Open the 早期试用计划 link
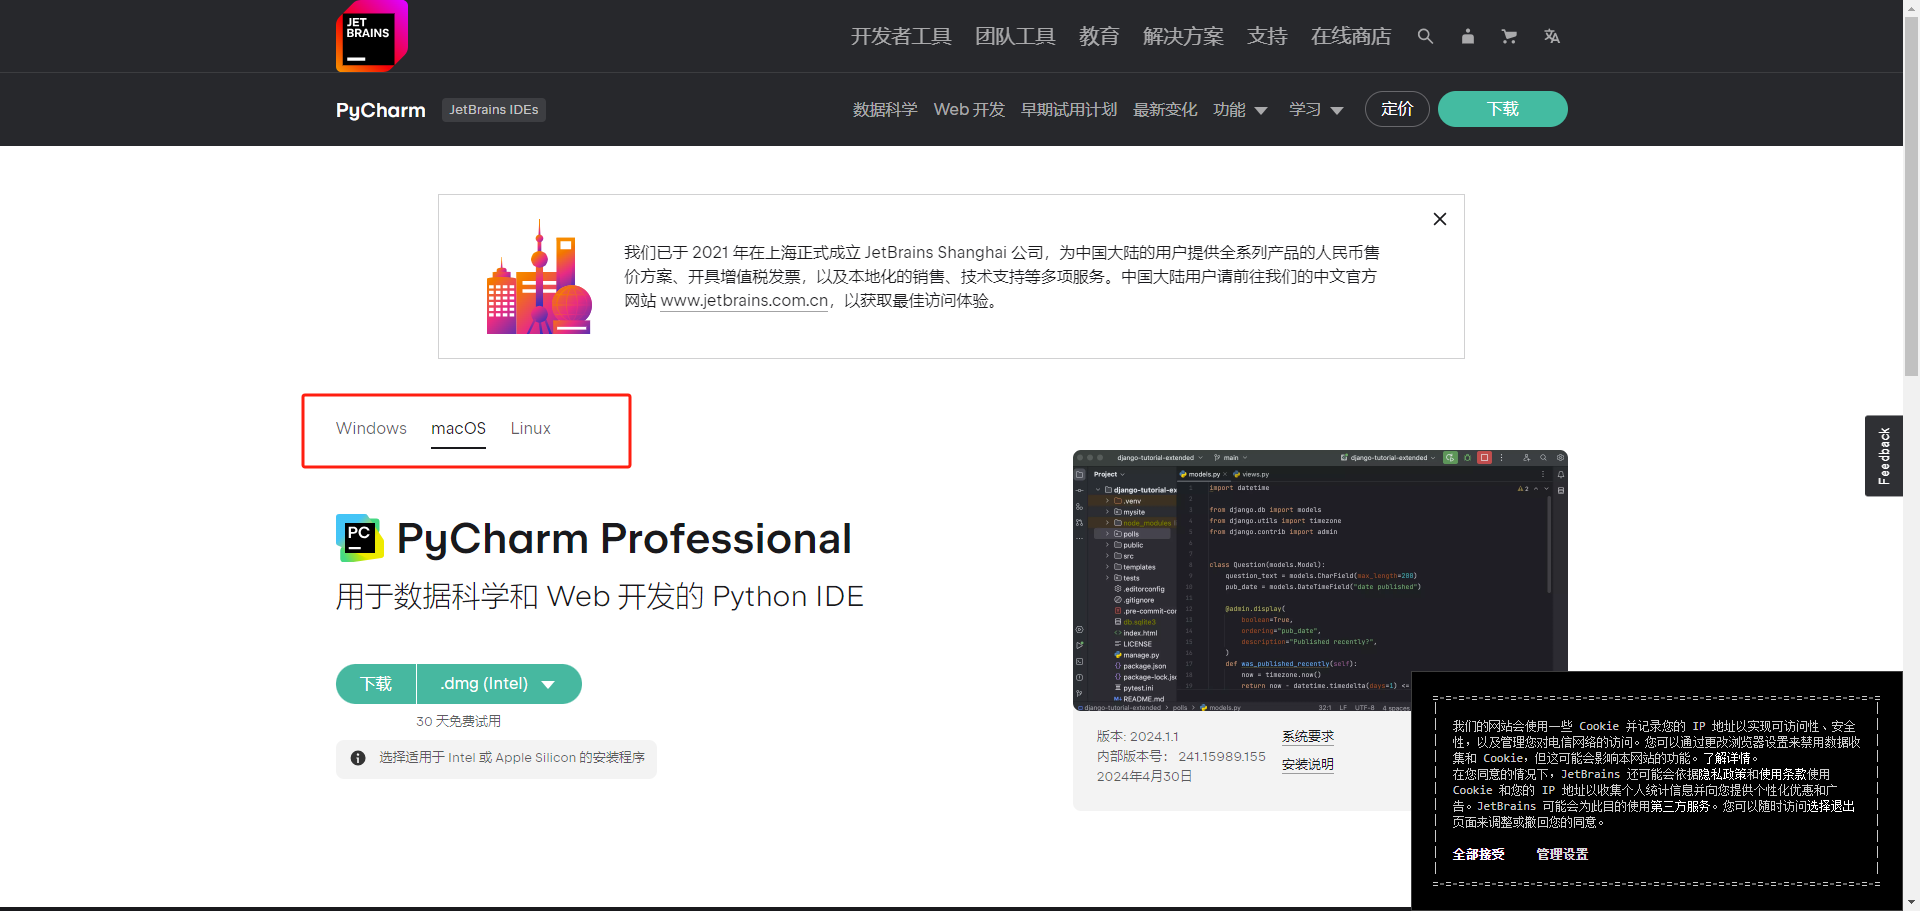Viewport: 1920px width, 911px height. pos(1069,109)
